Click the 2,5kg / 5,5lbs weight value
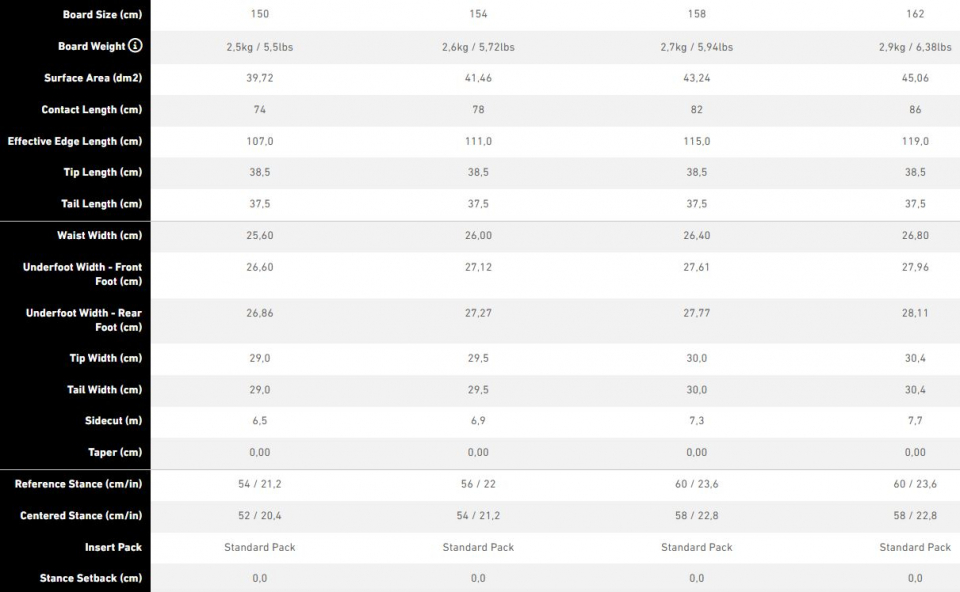Viewport: 960px width, 592px height. pos(260,47)
